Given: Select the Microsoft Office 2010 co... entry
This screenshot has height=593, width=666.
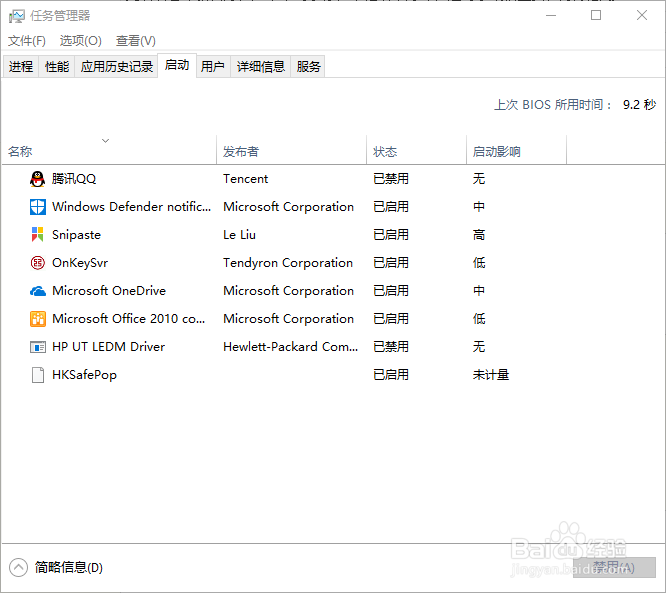Looking at the screenshot, I should (128, 319).
